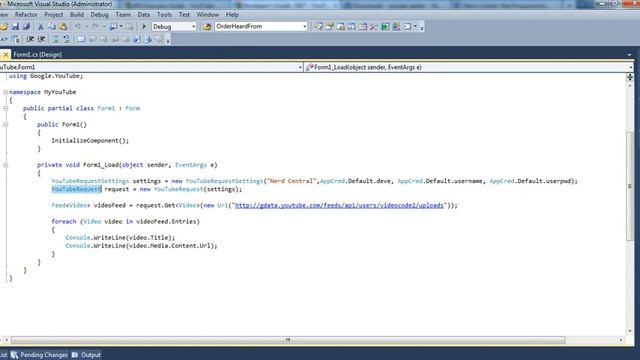The width and height of the screenshot is (640, 360).
Task: Open the Tools menu
Action: click(164, 15)
